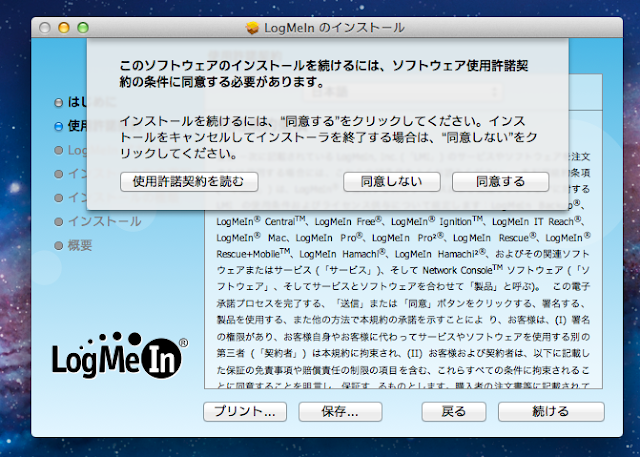Click the package icon in the title bar
Image resolution: width=640 pixels, height=457 pixels.
(x=253, y=28)
